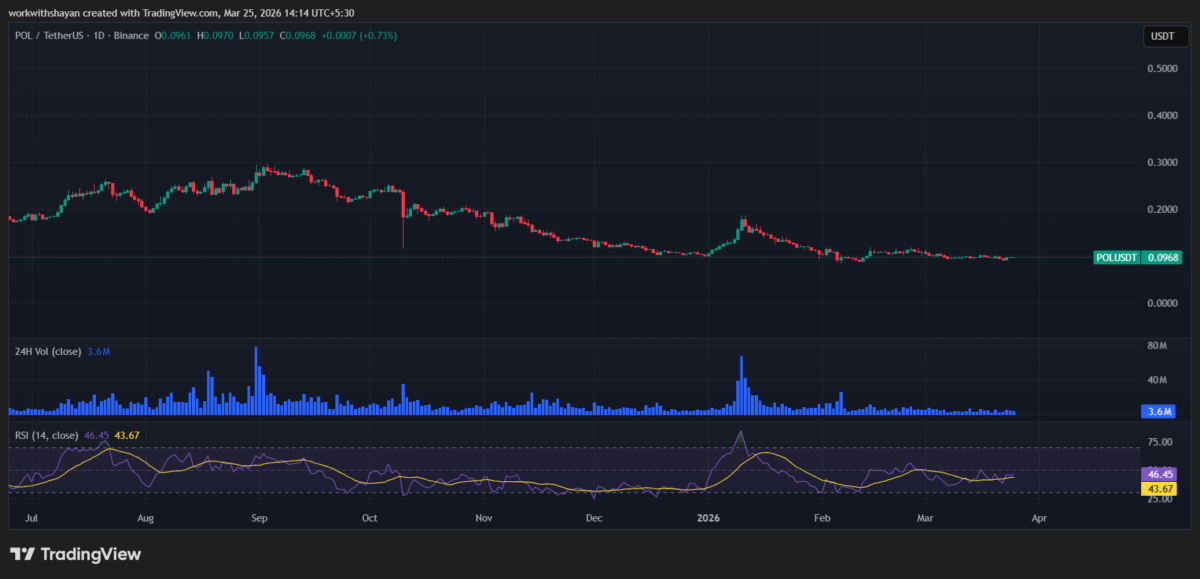The width and height of the screenshot is (1200, 579).
Task: Select 2026 on the time axis
Action: point(708,518)
